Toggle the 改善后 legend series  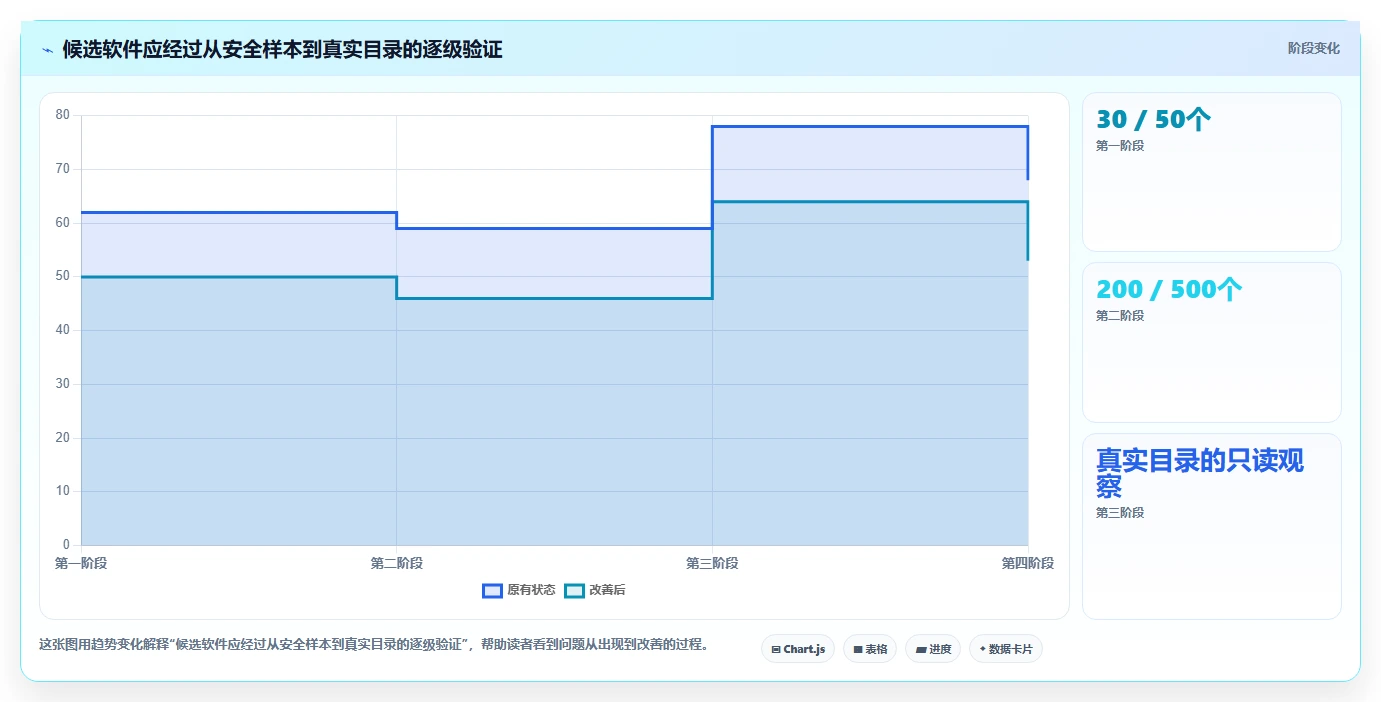tap(595, 590)
